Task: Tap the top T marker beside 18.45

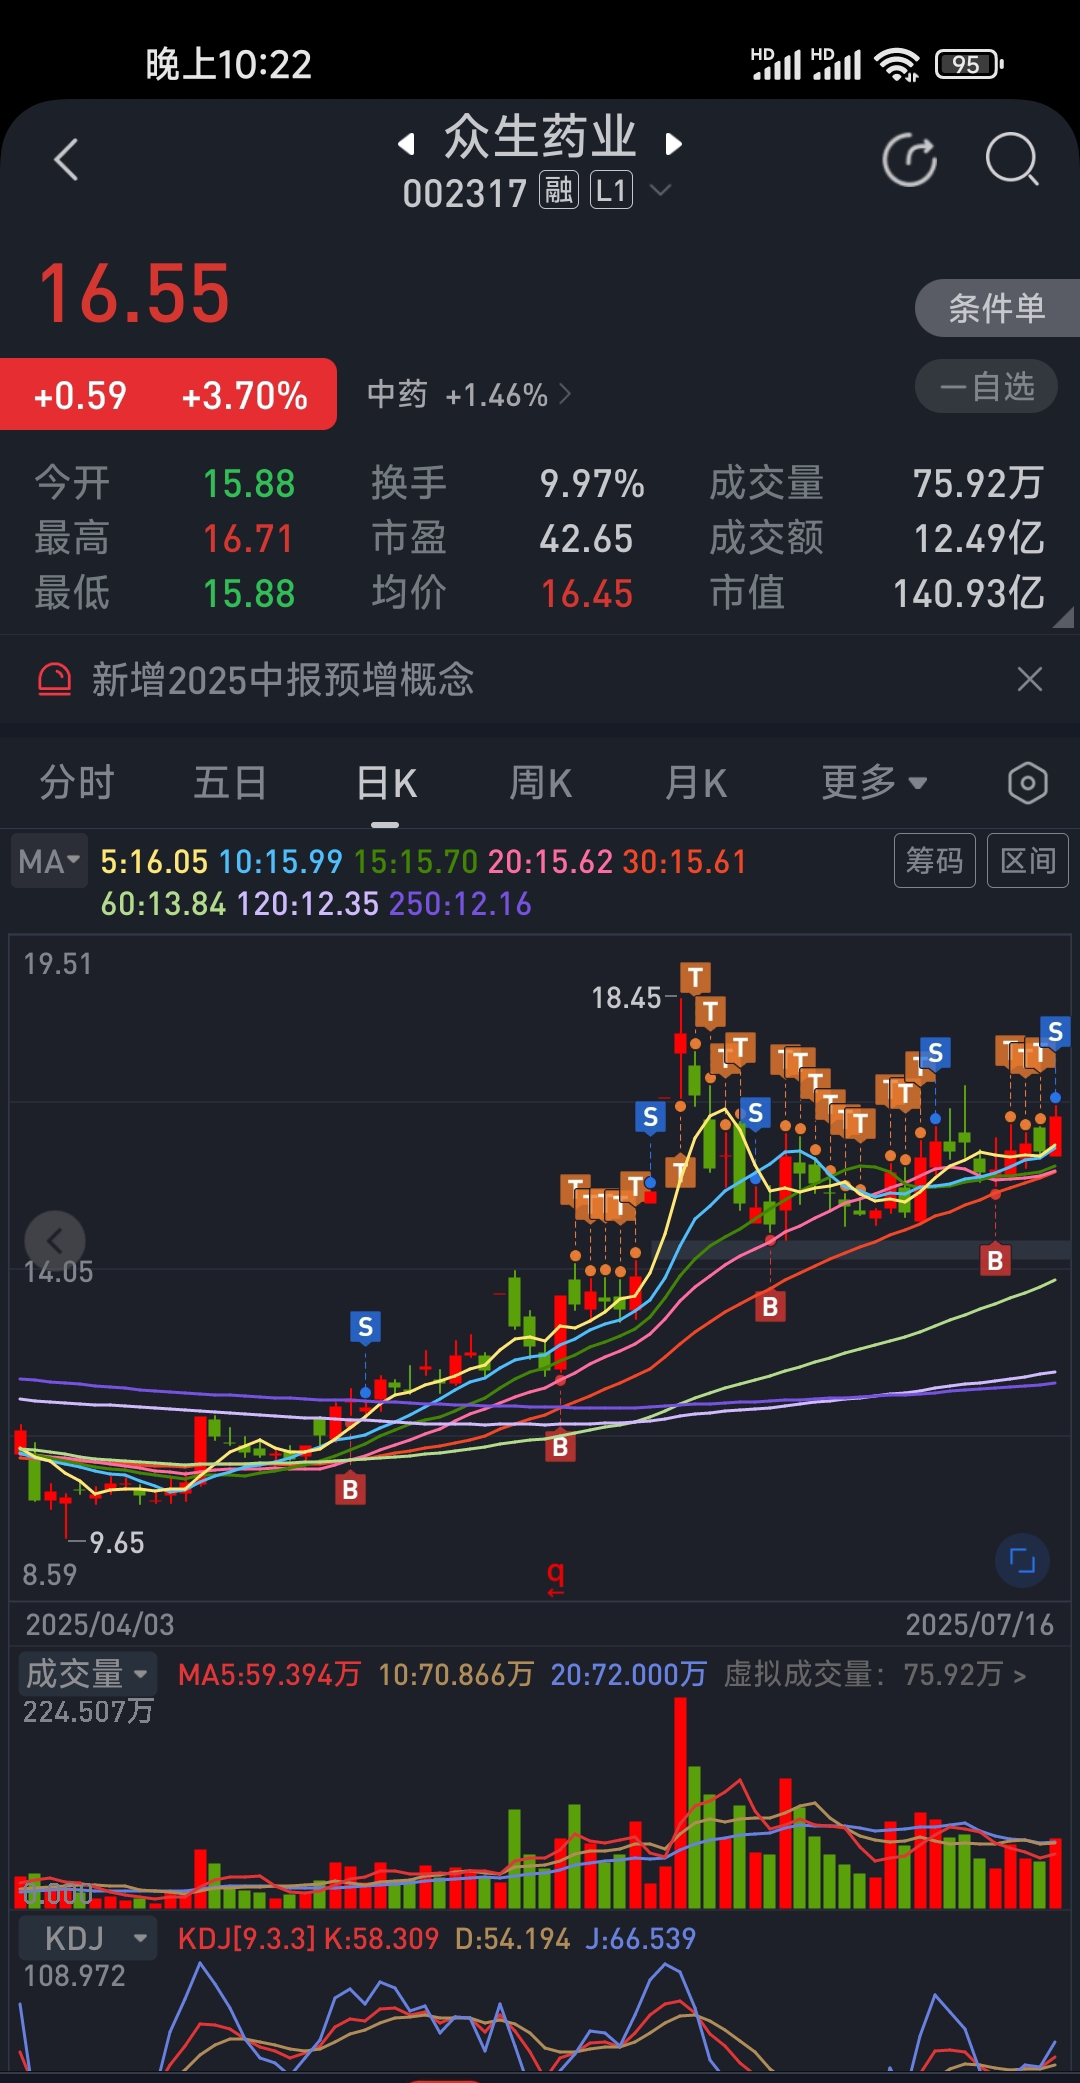Action: click(x=695, y=977)
